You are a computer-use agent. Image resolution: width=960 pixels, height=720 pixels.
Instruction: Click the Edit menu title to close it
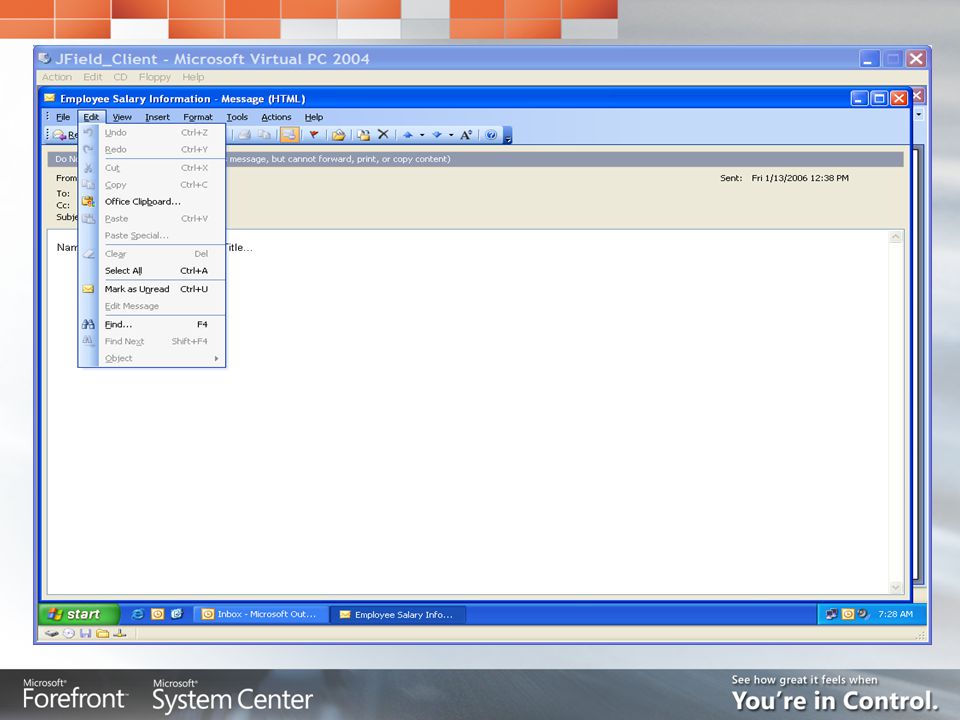[91, 117]
